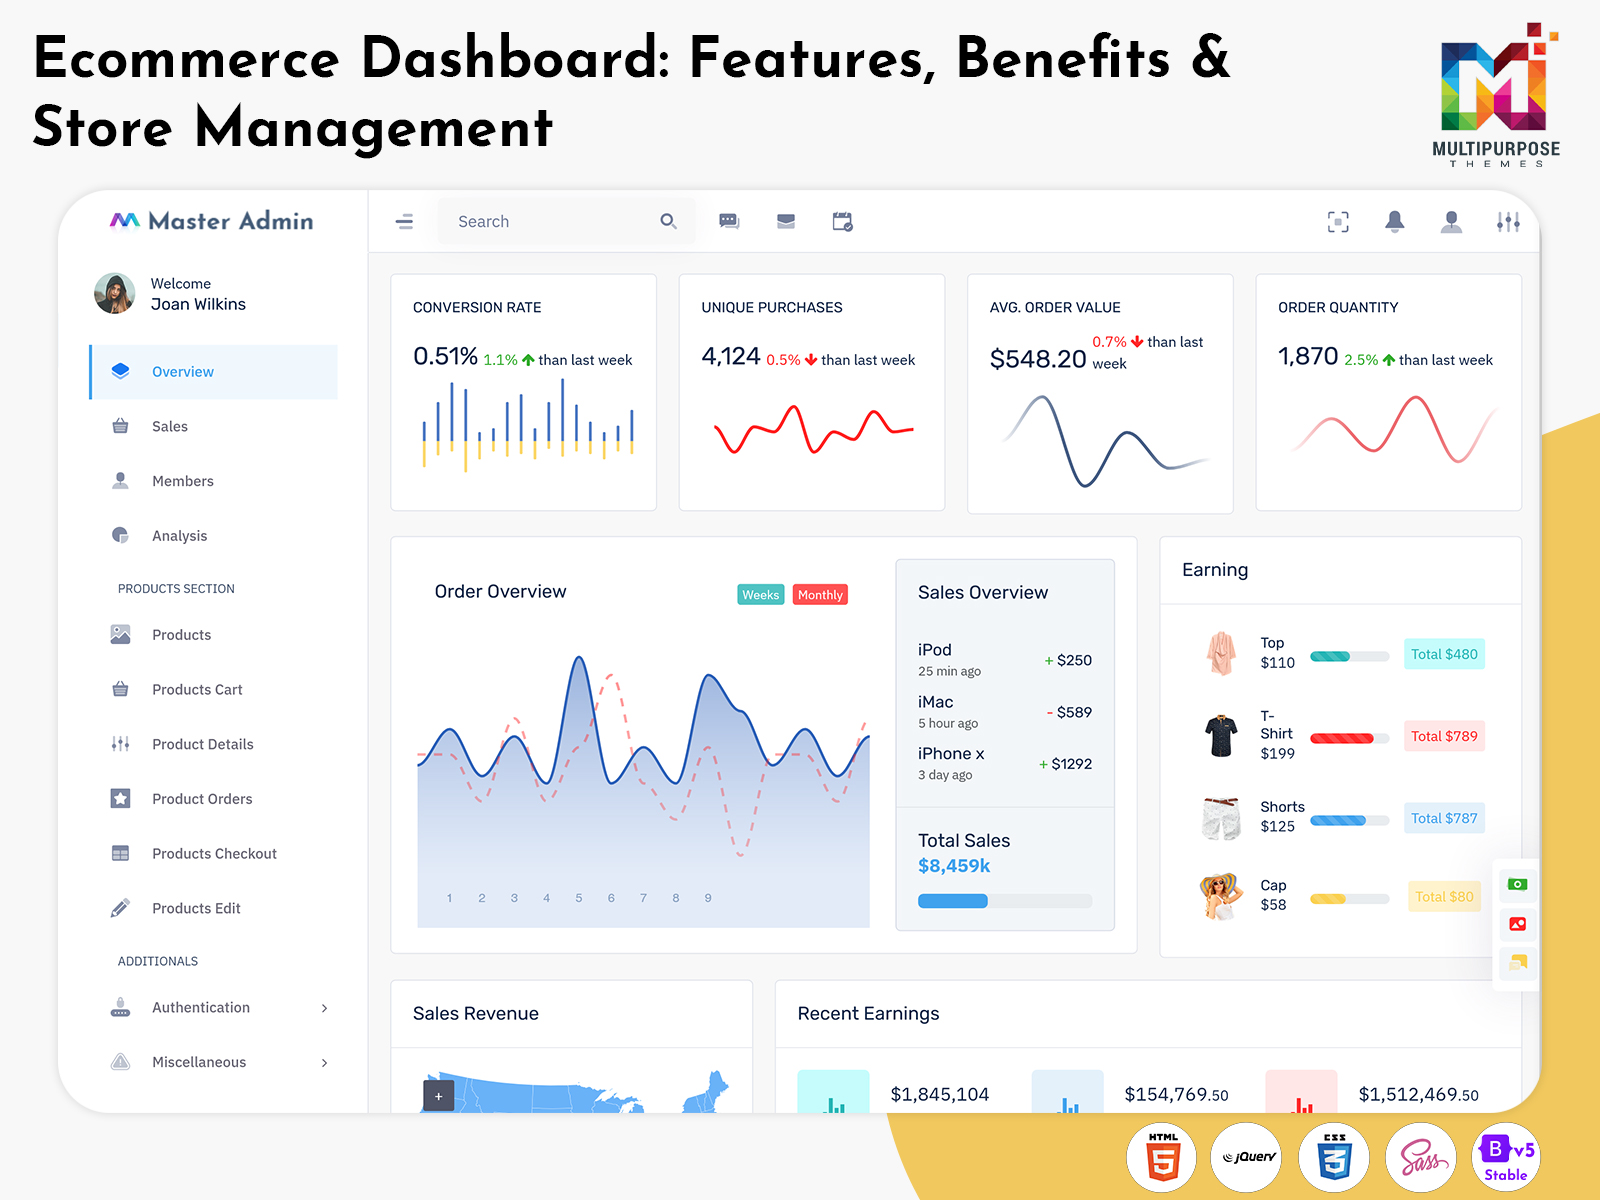The height and width of the screenshot is (1200, 1600).
Task: Click the Authentication stamp icon
Action: [121, 1007]
